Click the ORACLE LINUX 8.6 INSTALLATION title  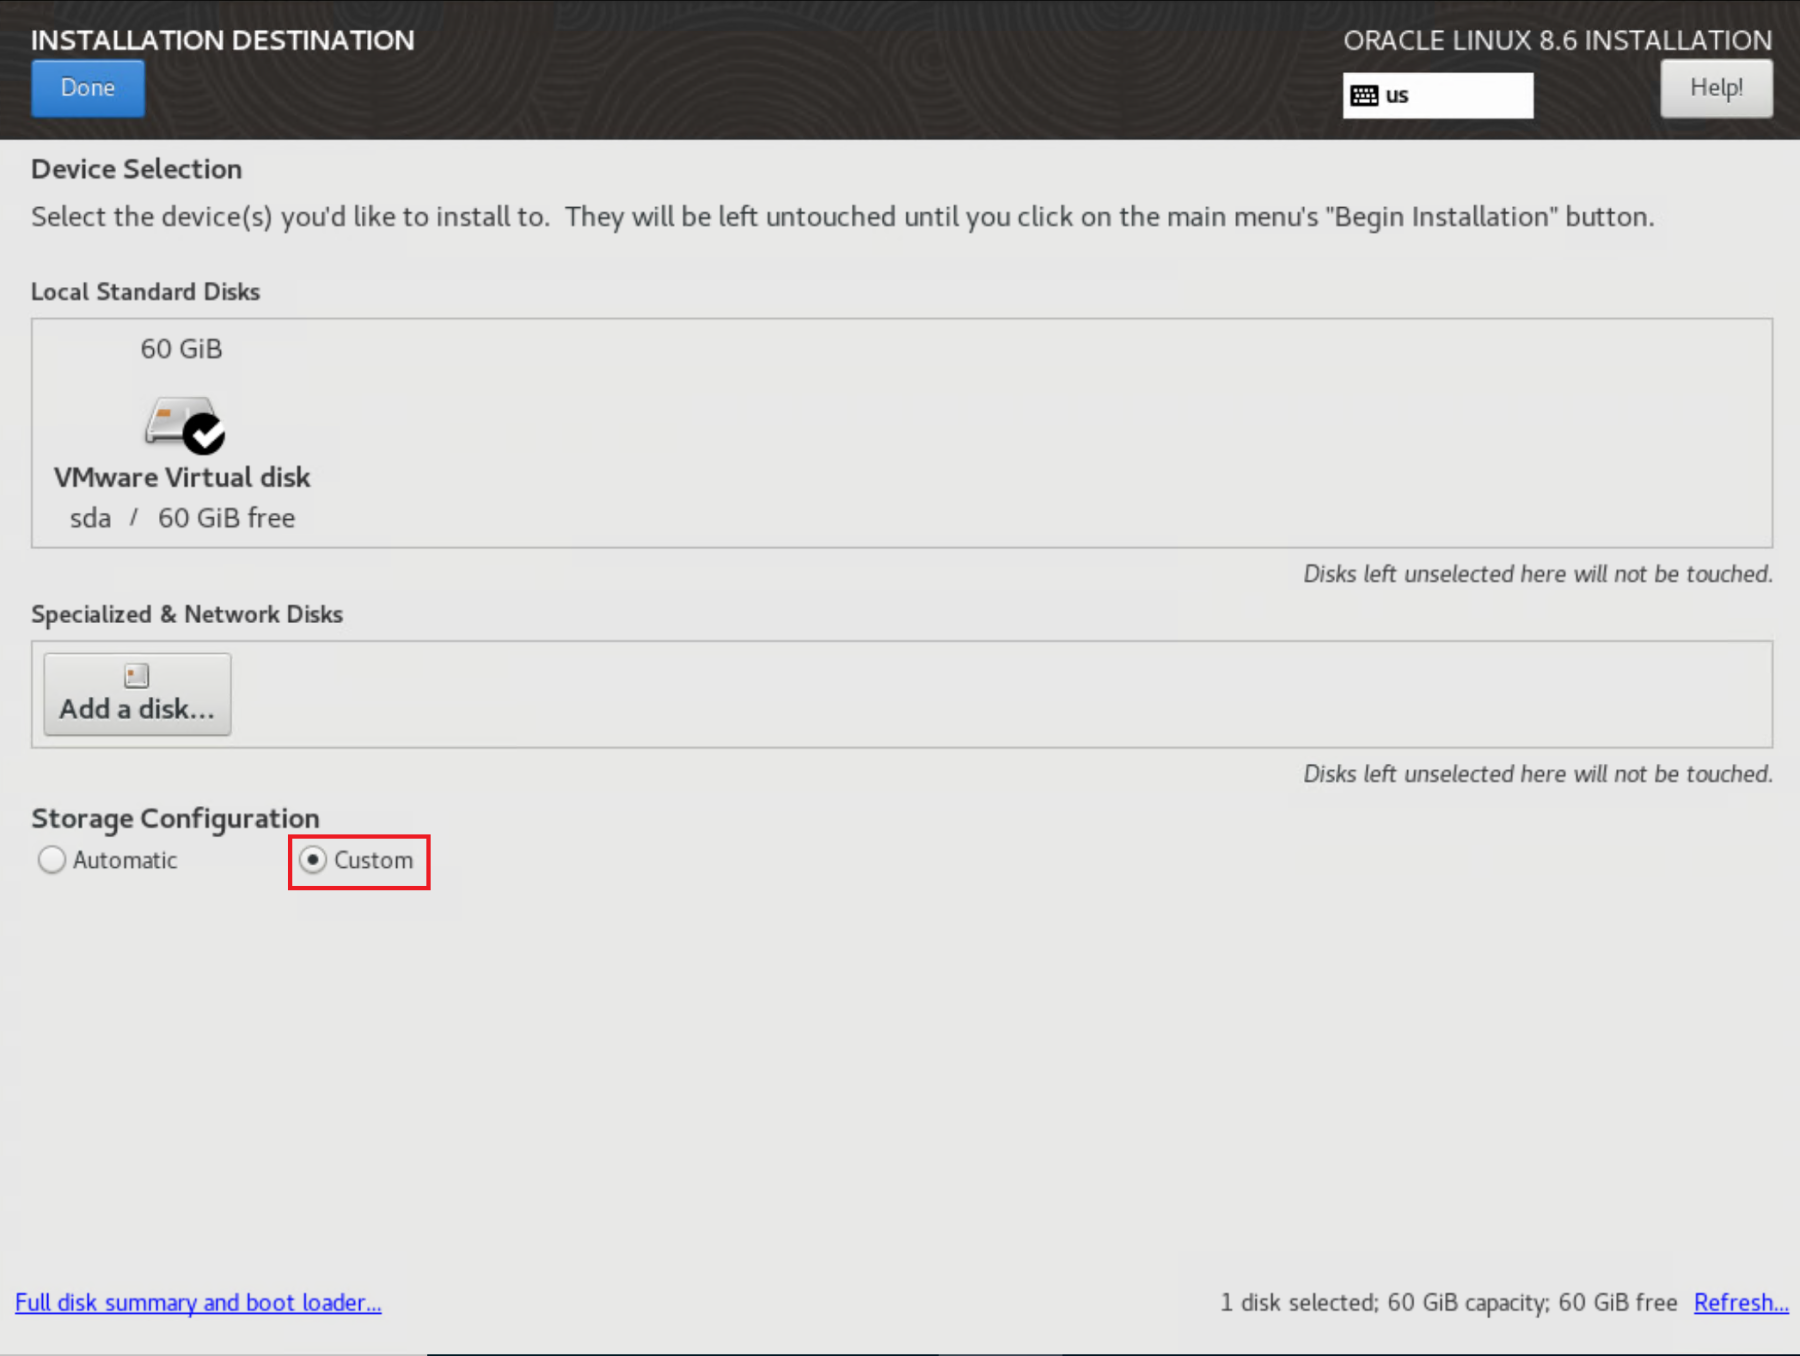click(x=1557, y=40)
